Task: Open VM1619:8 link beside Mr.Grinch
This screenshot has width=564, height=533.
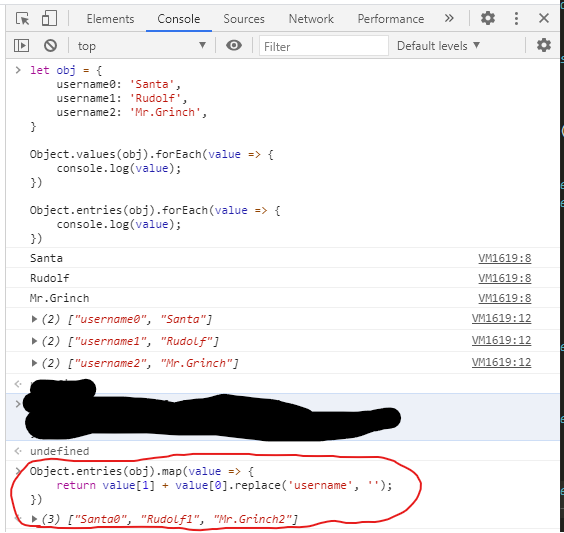Action: (x=504, y=298)
